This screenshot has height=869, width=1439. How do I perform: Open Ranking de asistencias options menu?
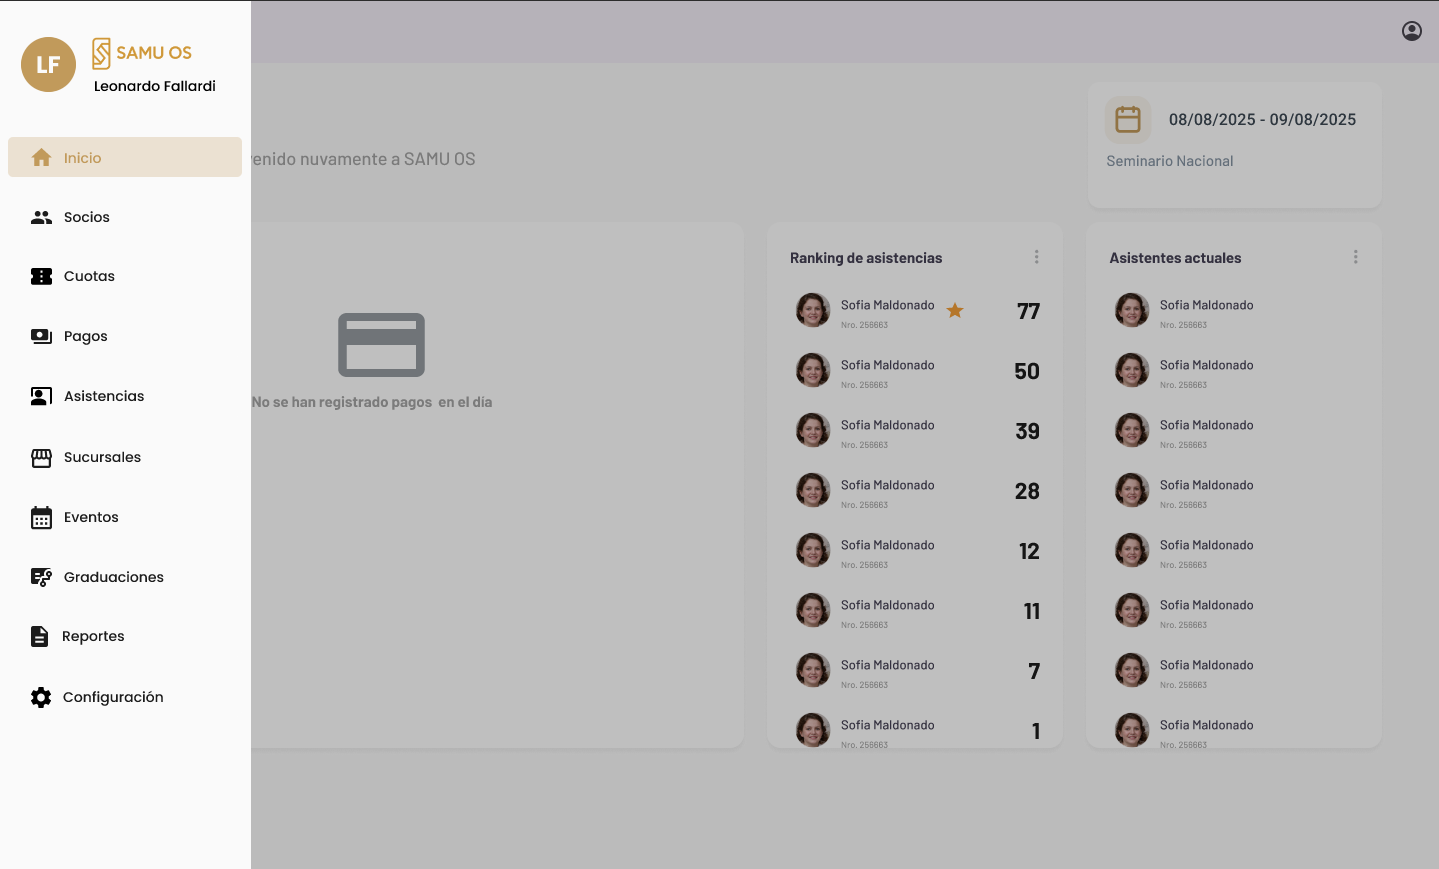(x=1036, y=257)
